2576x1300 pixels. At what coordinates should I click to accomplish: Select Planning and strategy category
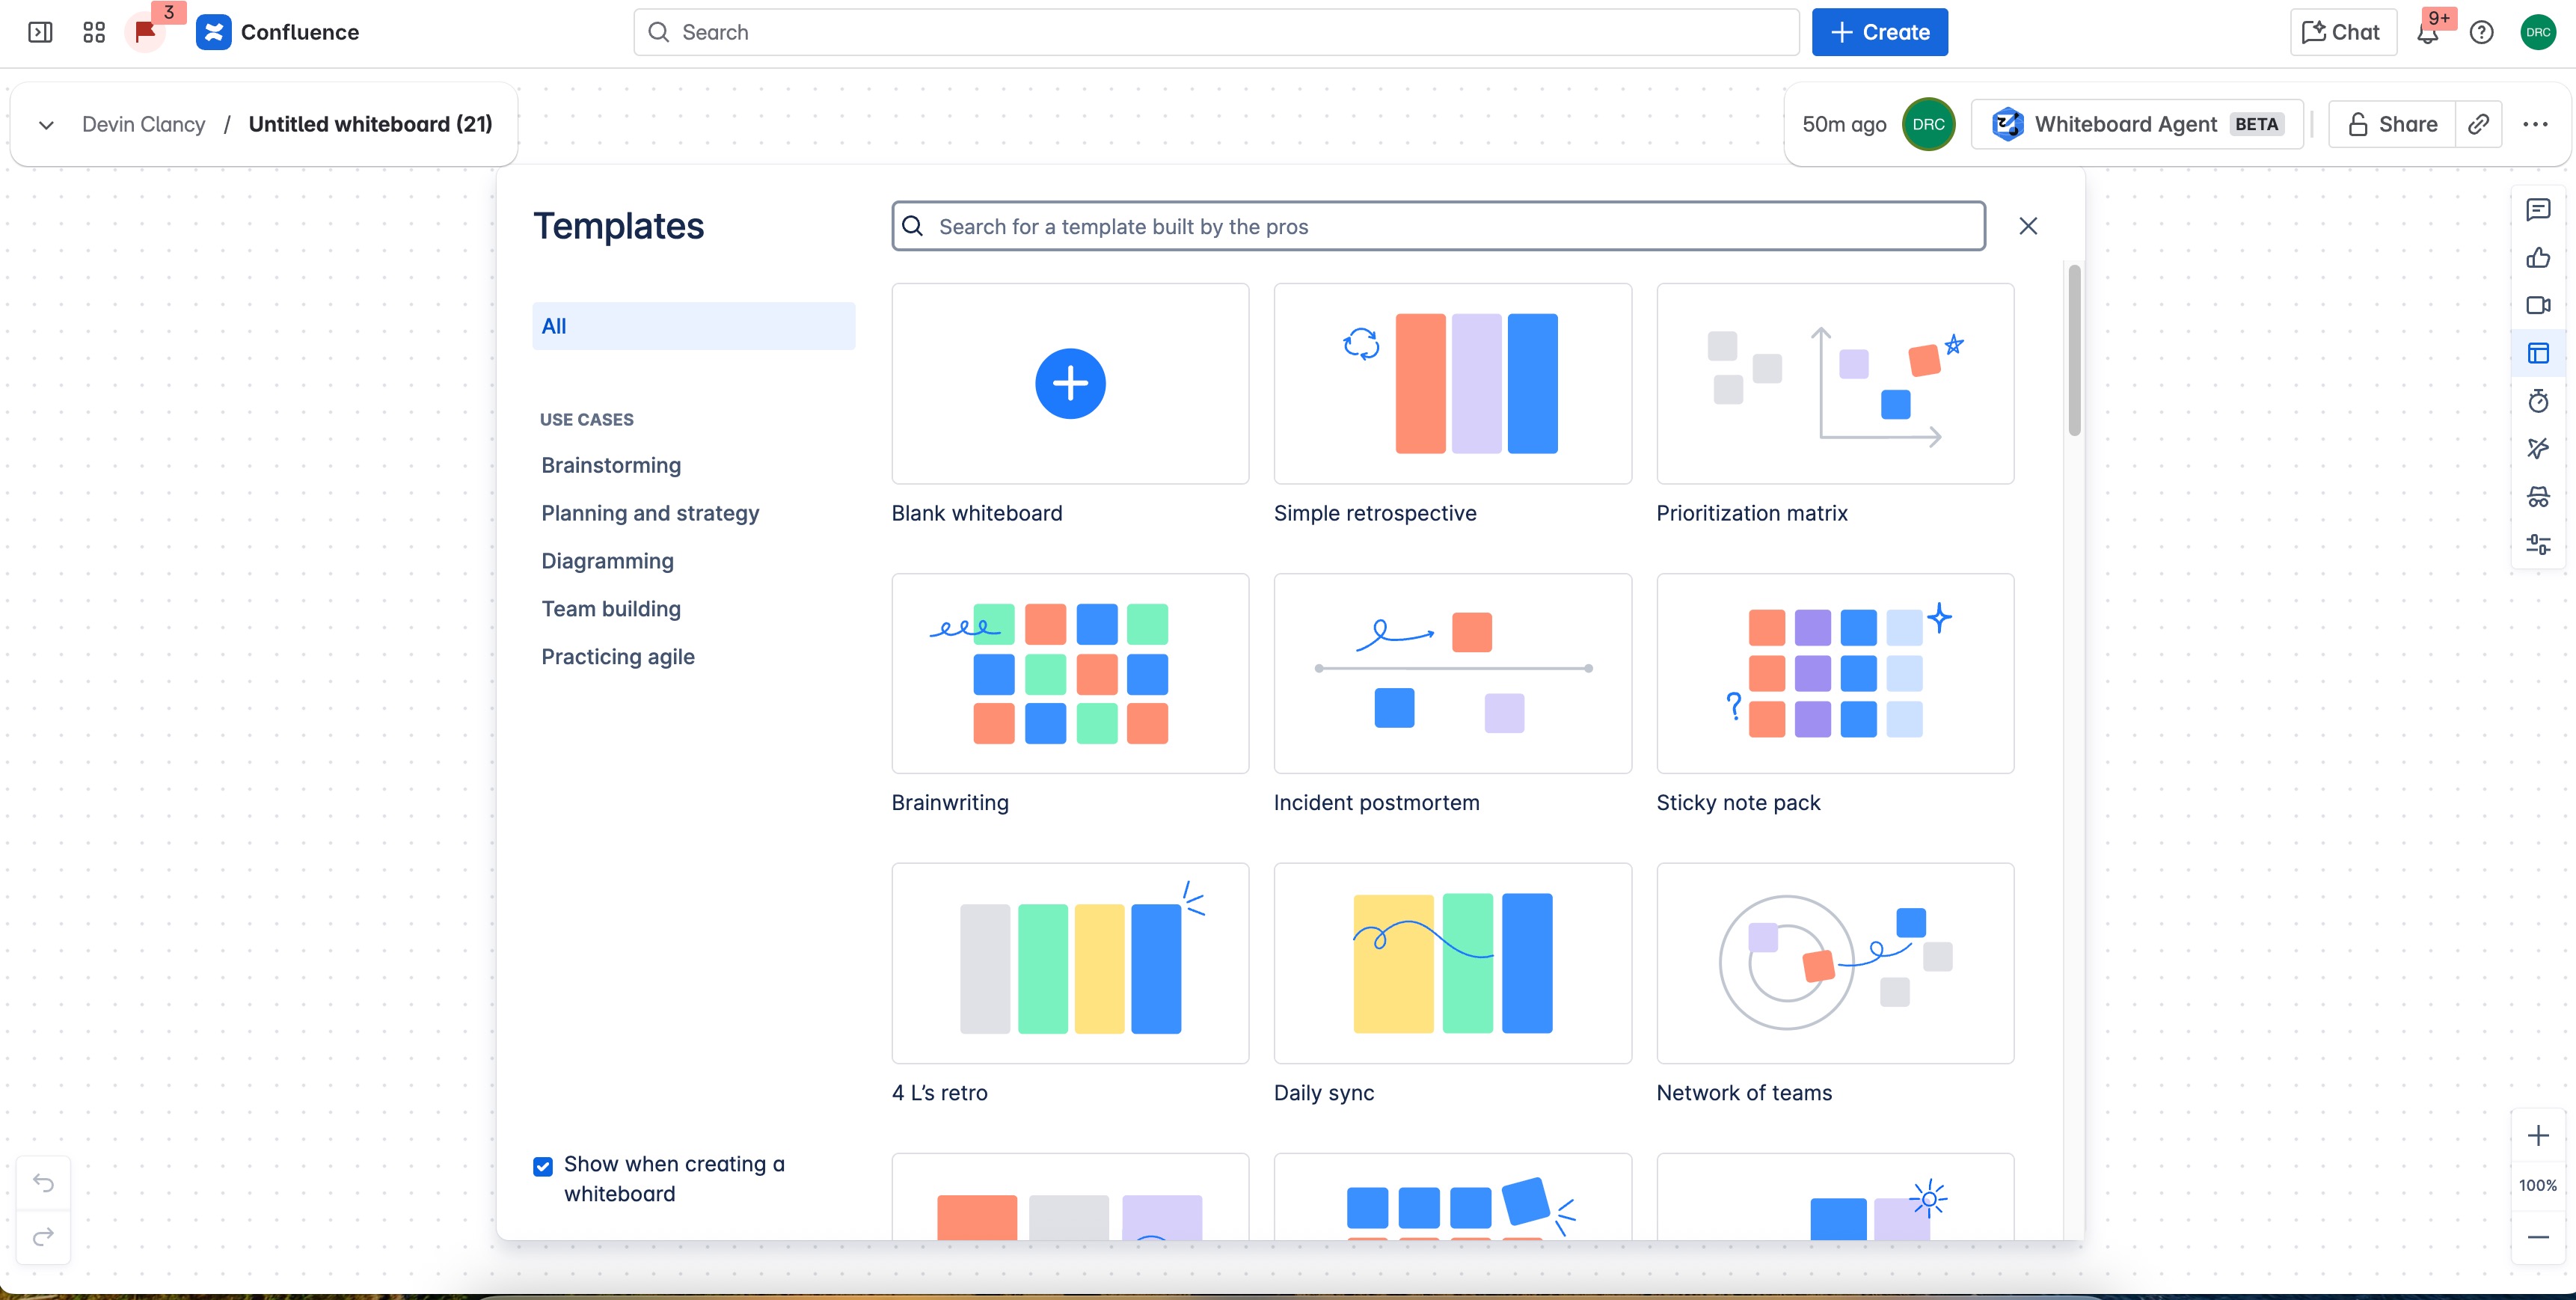click(x=650, y=513)
